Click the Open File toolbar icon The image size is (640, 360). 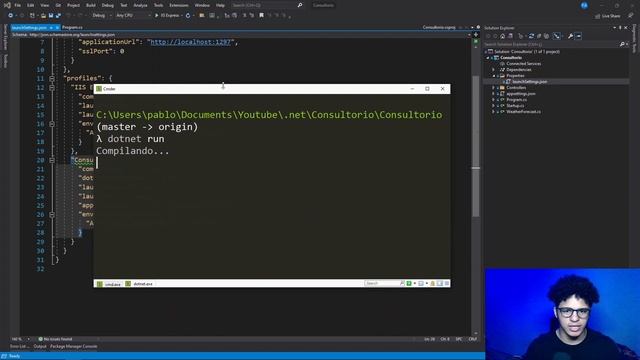tap(43, 16)
